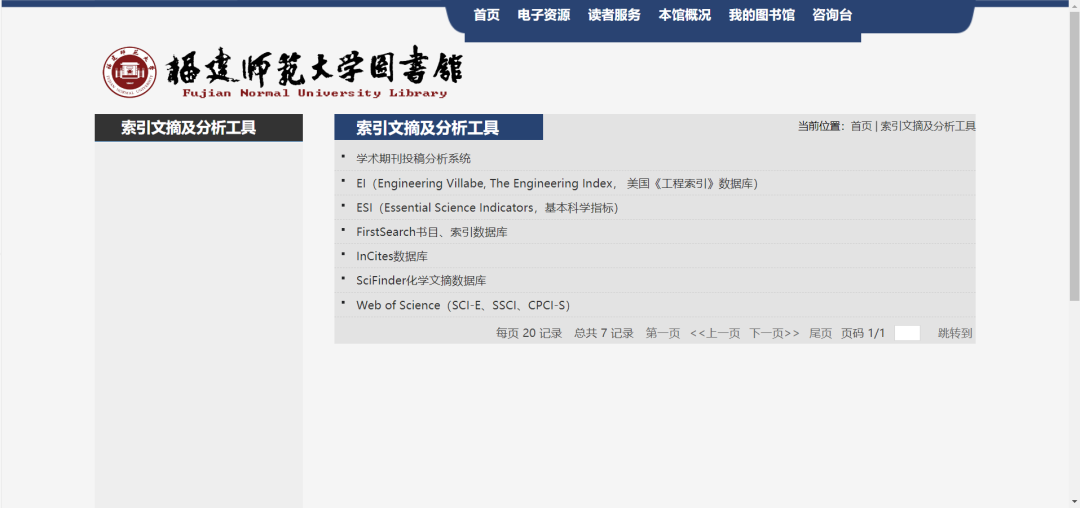
Task: Open the 读者服务 menu
Action: tap(614, 15)
